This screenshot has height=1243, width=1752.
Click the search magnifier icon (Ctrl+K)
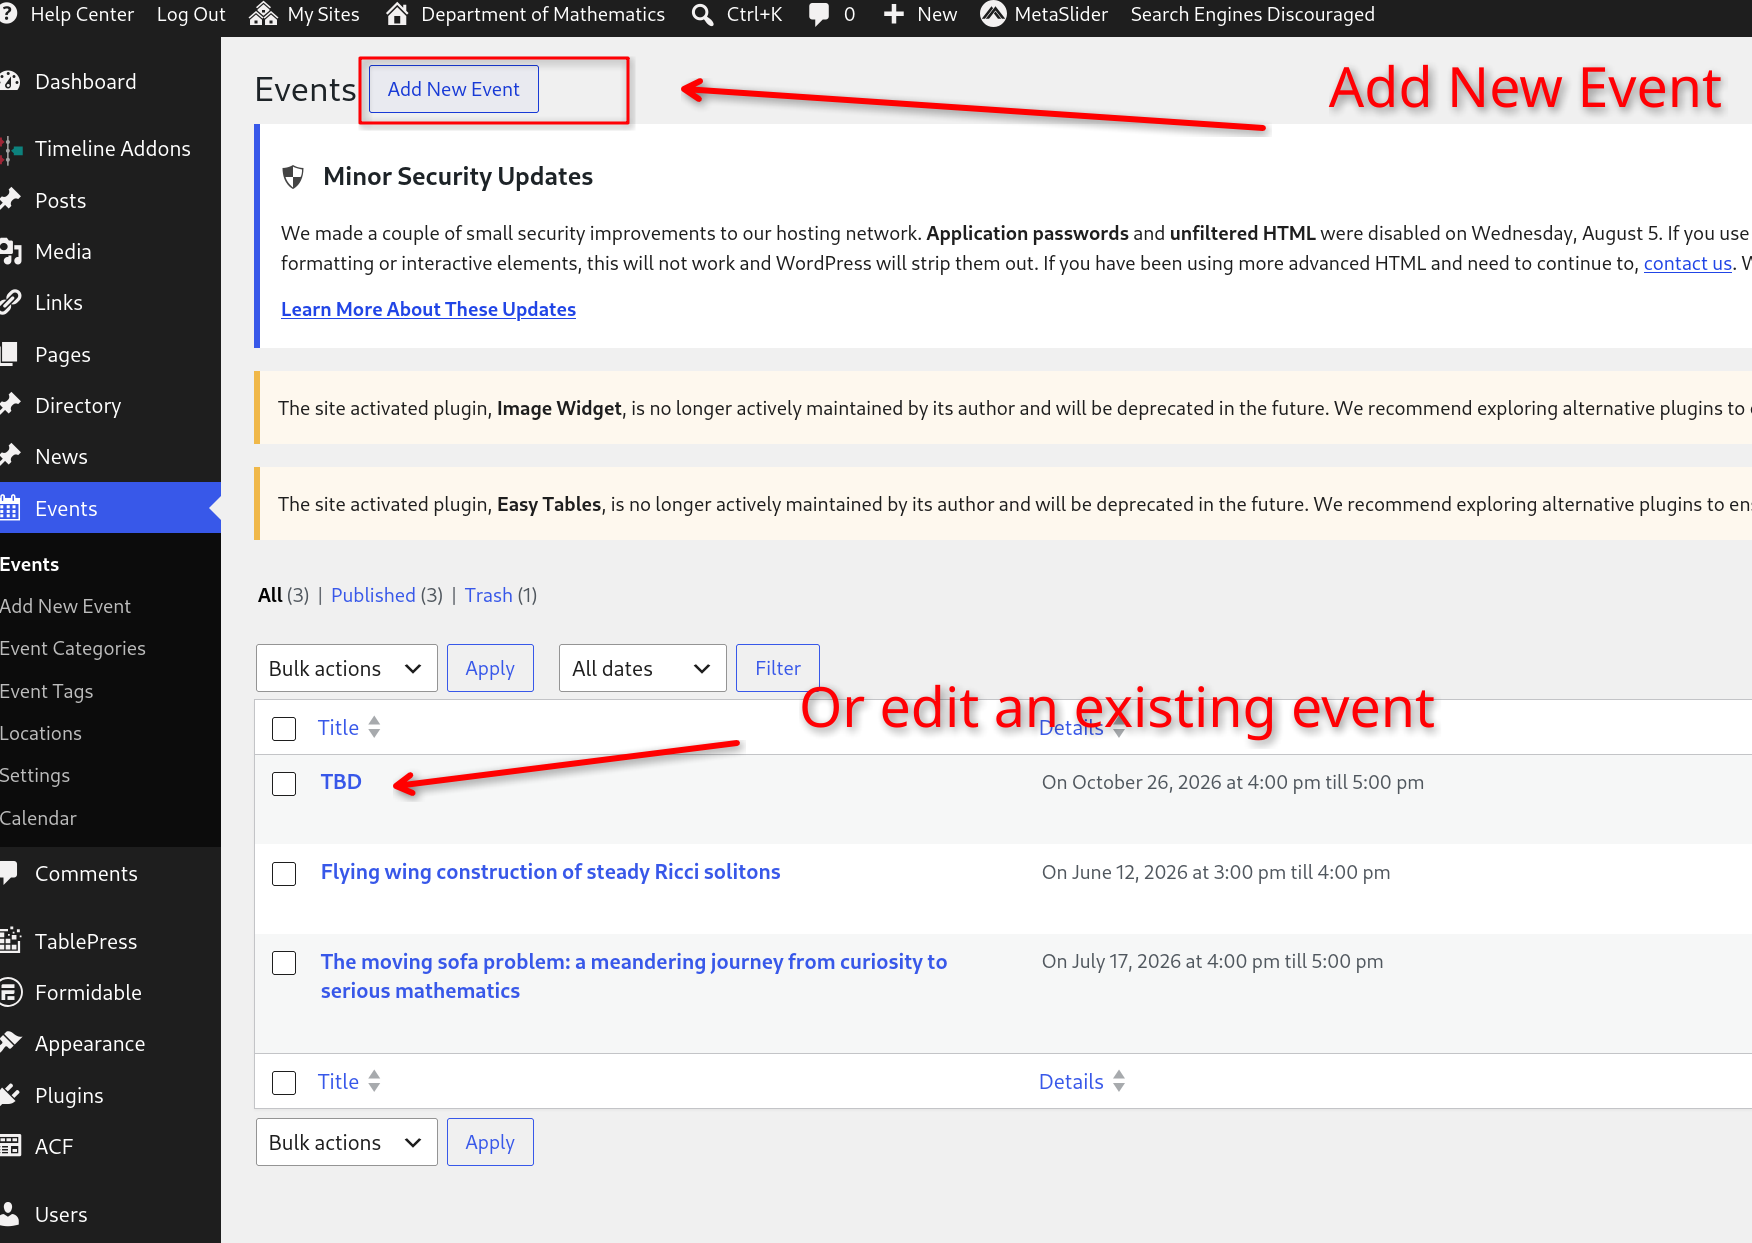click(703, 14)
